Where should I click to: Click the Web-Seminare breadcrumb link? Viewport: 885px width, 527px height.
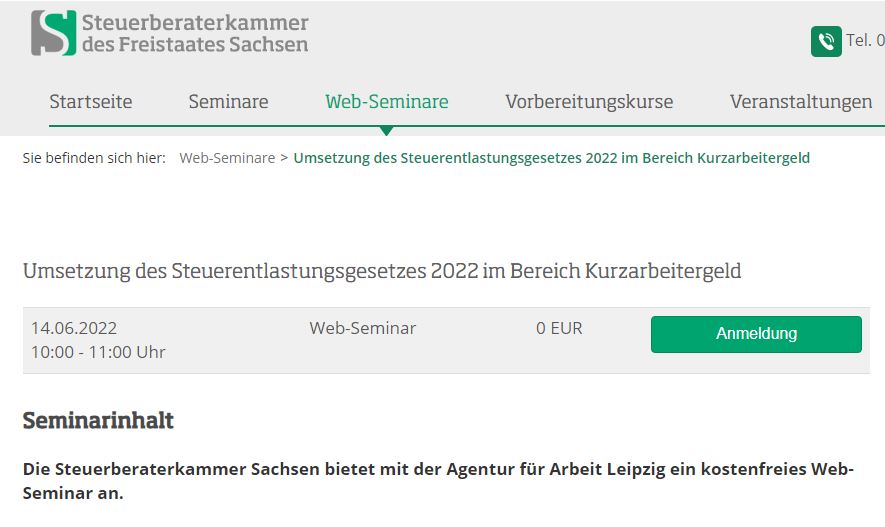(227, 158)
